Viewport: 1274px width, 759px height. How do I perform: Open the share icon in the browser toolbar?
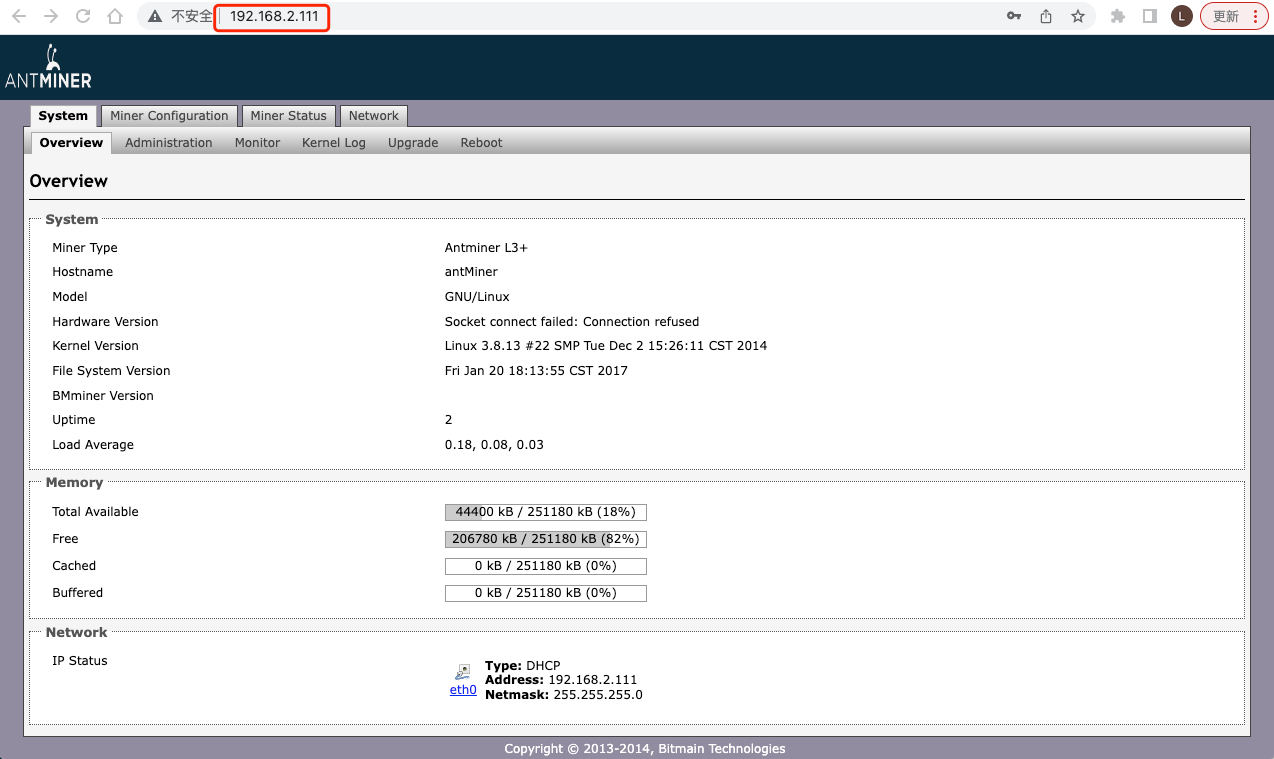pos(1045,16)
